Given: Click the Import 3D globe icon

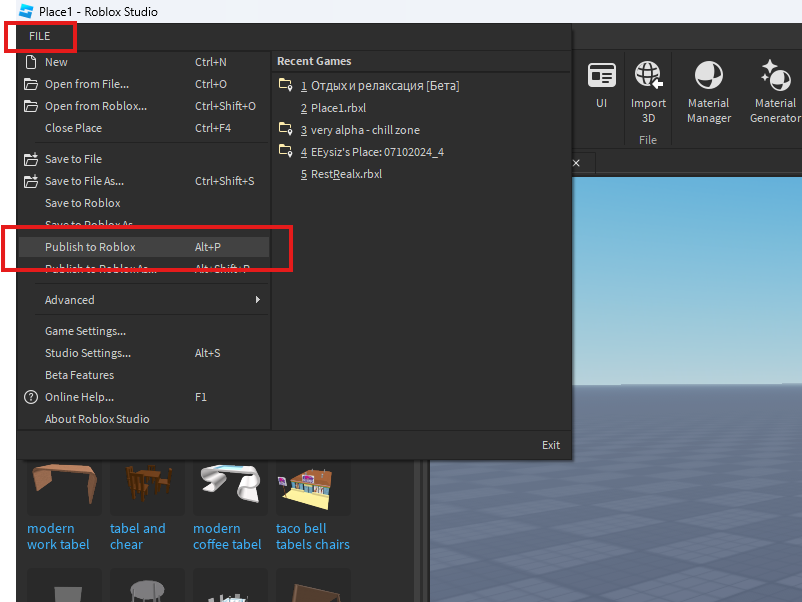Looking at the screenshot, I should coord(649,76).
